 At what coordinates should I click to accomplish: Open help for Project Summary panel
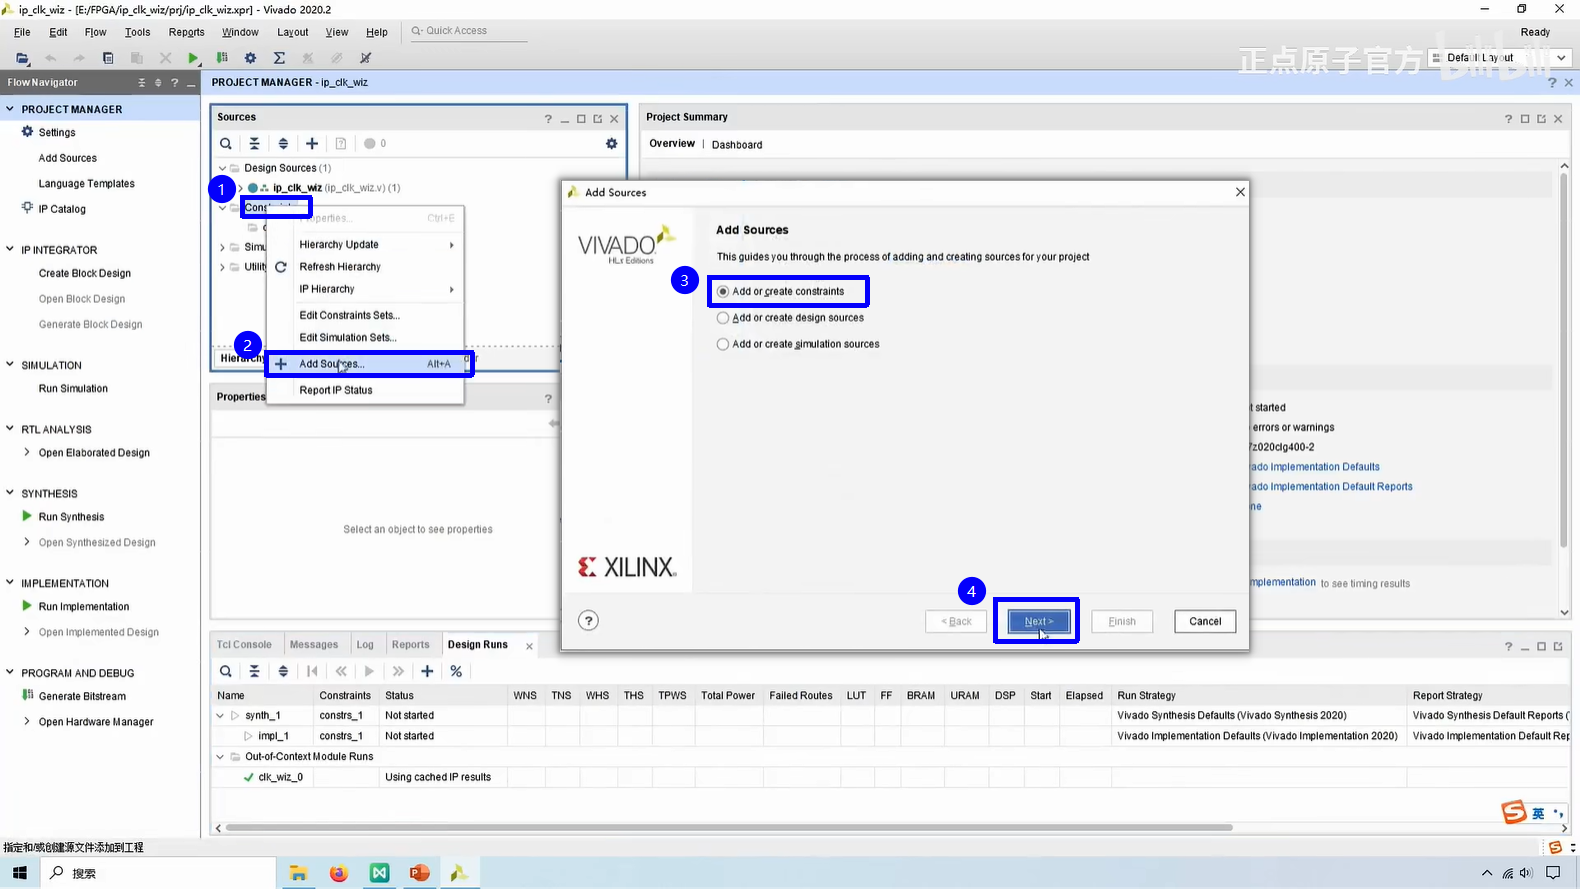(x=1508, y=119)
